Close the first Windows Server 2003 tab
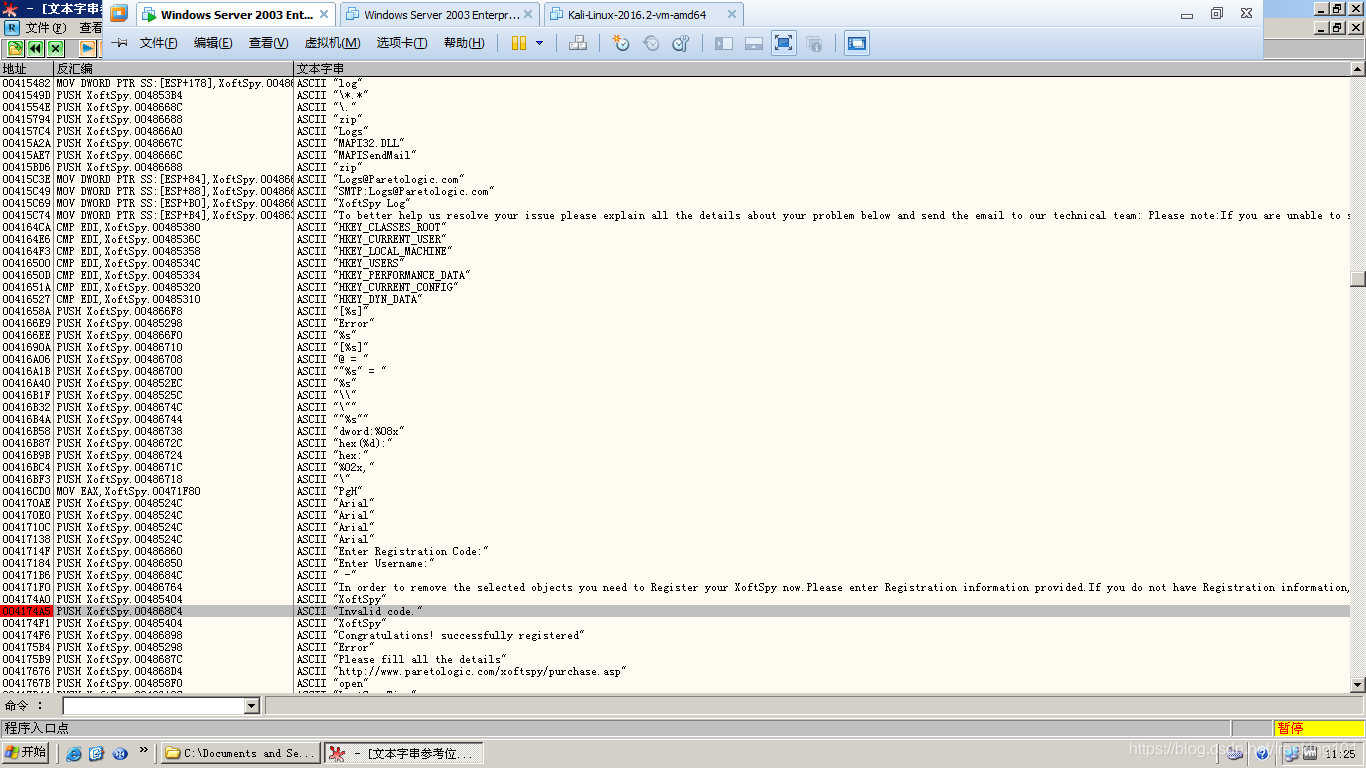The image size is (1366, 768). pyautogui.click(x=326, y=15)
